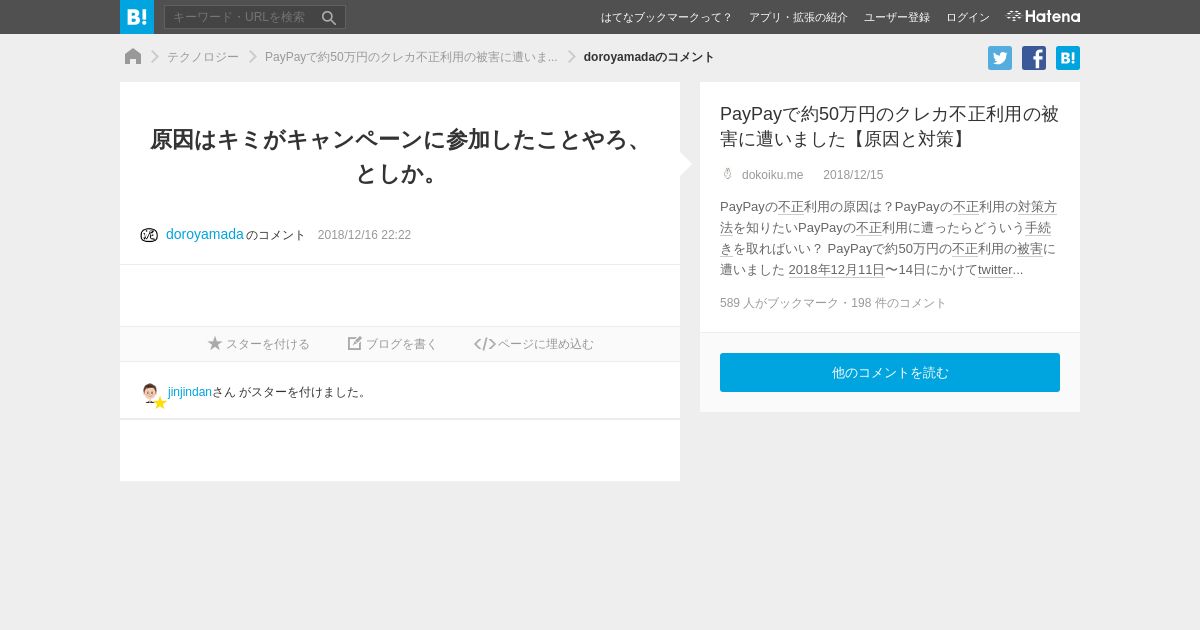Click 2018年12月11日 keyword link
The width and height of the screenshot is (1200, 630).
point(836,270)
